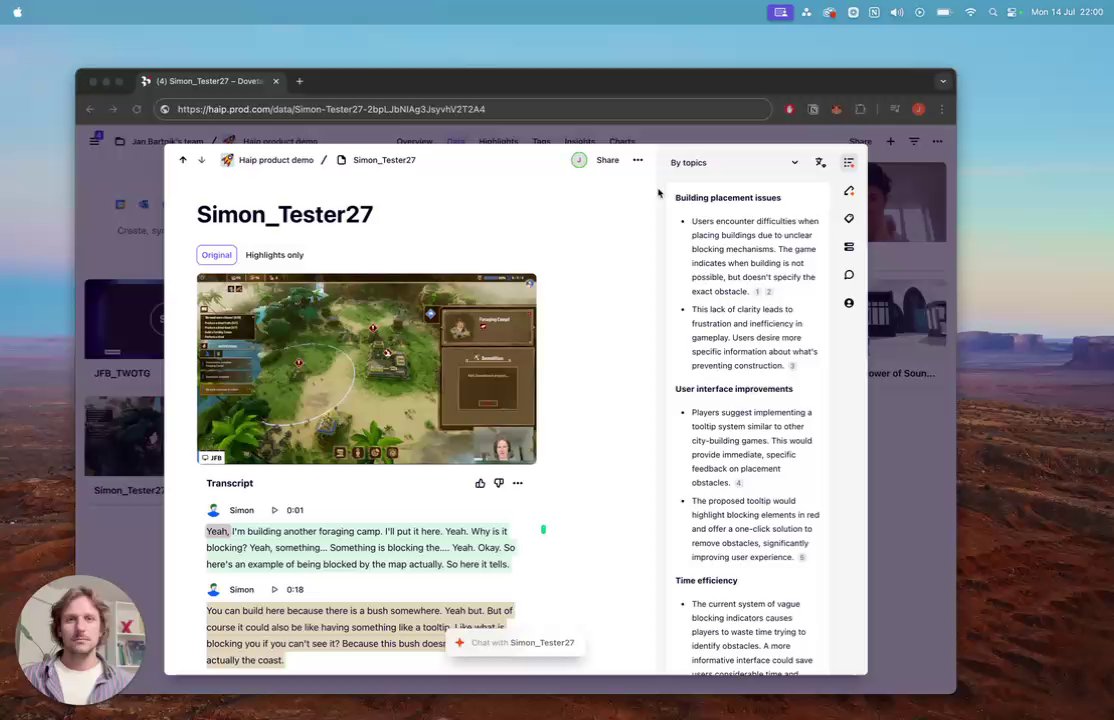The height and width of the screenshot is (720, 1114).
Task: Open Haip product demo breadcrumb link
Action: [x=276, y=160]
